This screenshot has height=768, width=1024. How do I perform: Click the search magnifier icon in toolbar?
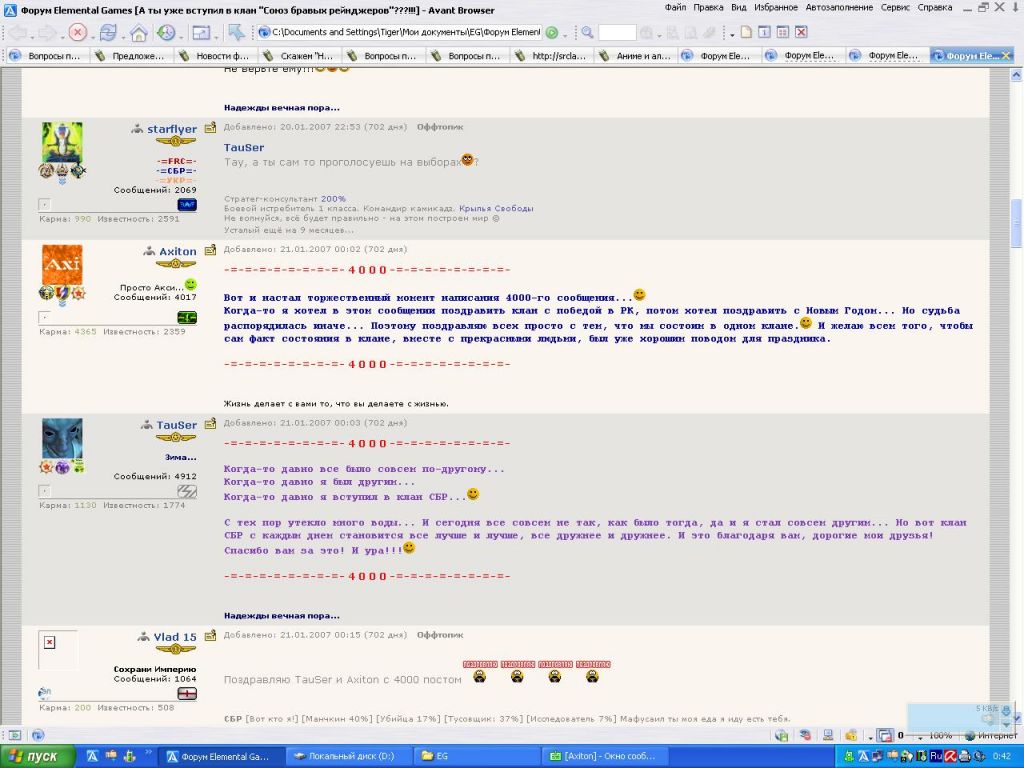click(x=587, y=33)
